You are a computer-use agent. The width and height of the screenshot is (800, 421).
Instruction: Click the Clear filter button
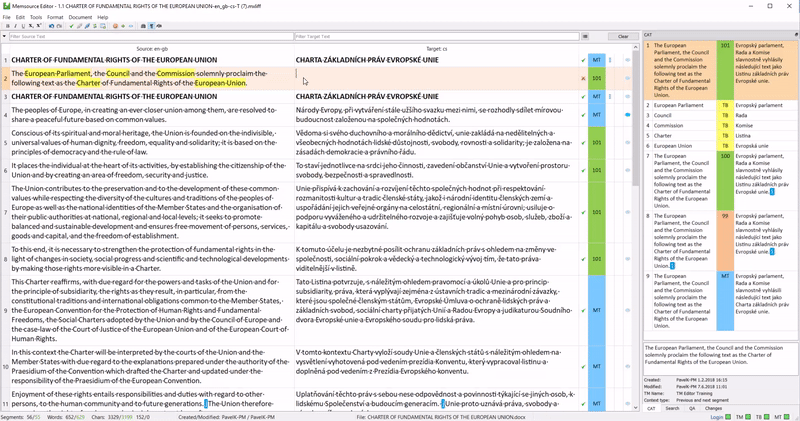(x=623, y=36)
